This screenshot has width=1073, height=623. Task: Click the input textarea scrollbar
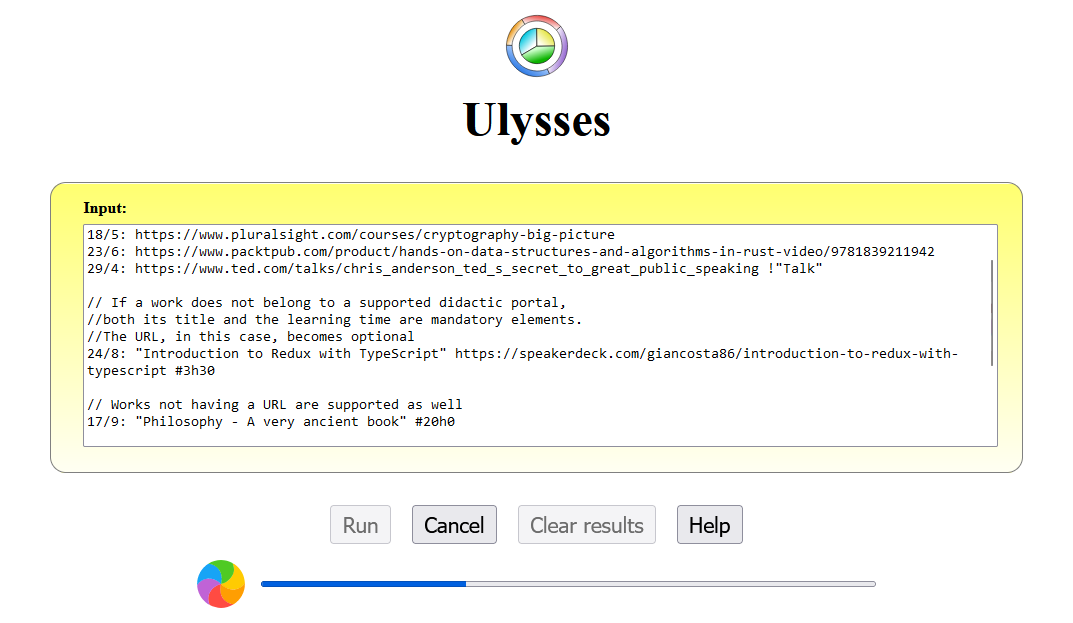(x=992, y=313)
